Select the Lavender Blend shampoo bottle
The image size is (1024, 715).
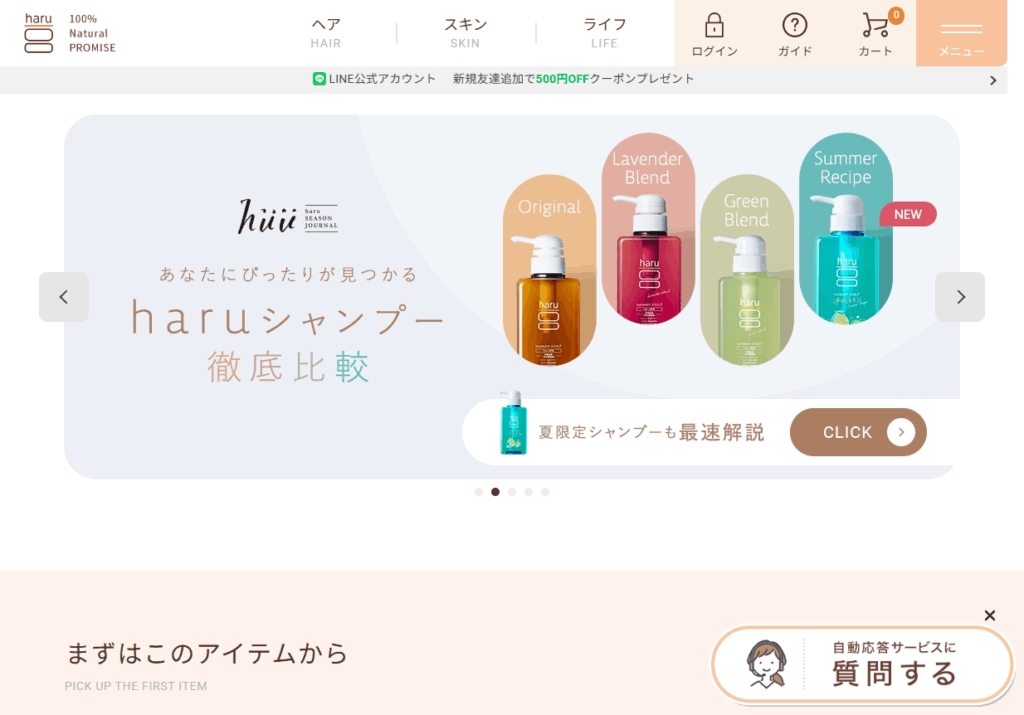[x=648, y=229]
